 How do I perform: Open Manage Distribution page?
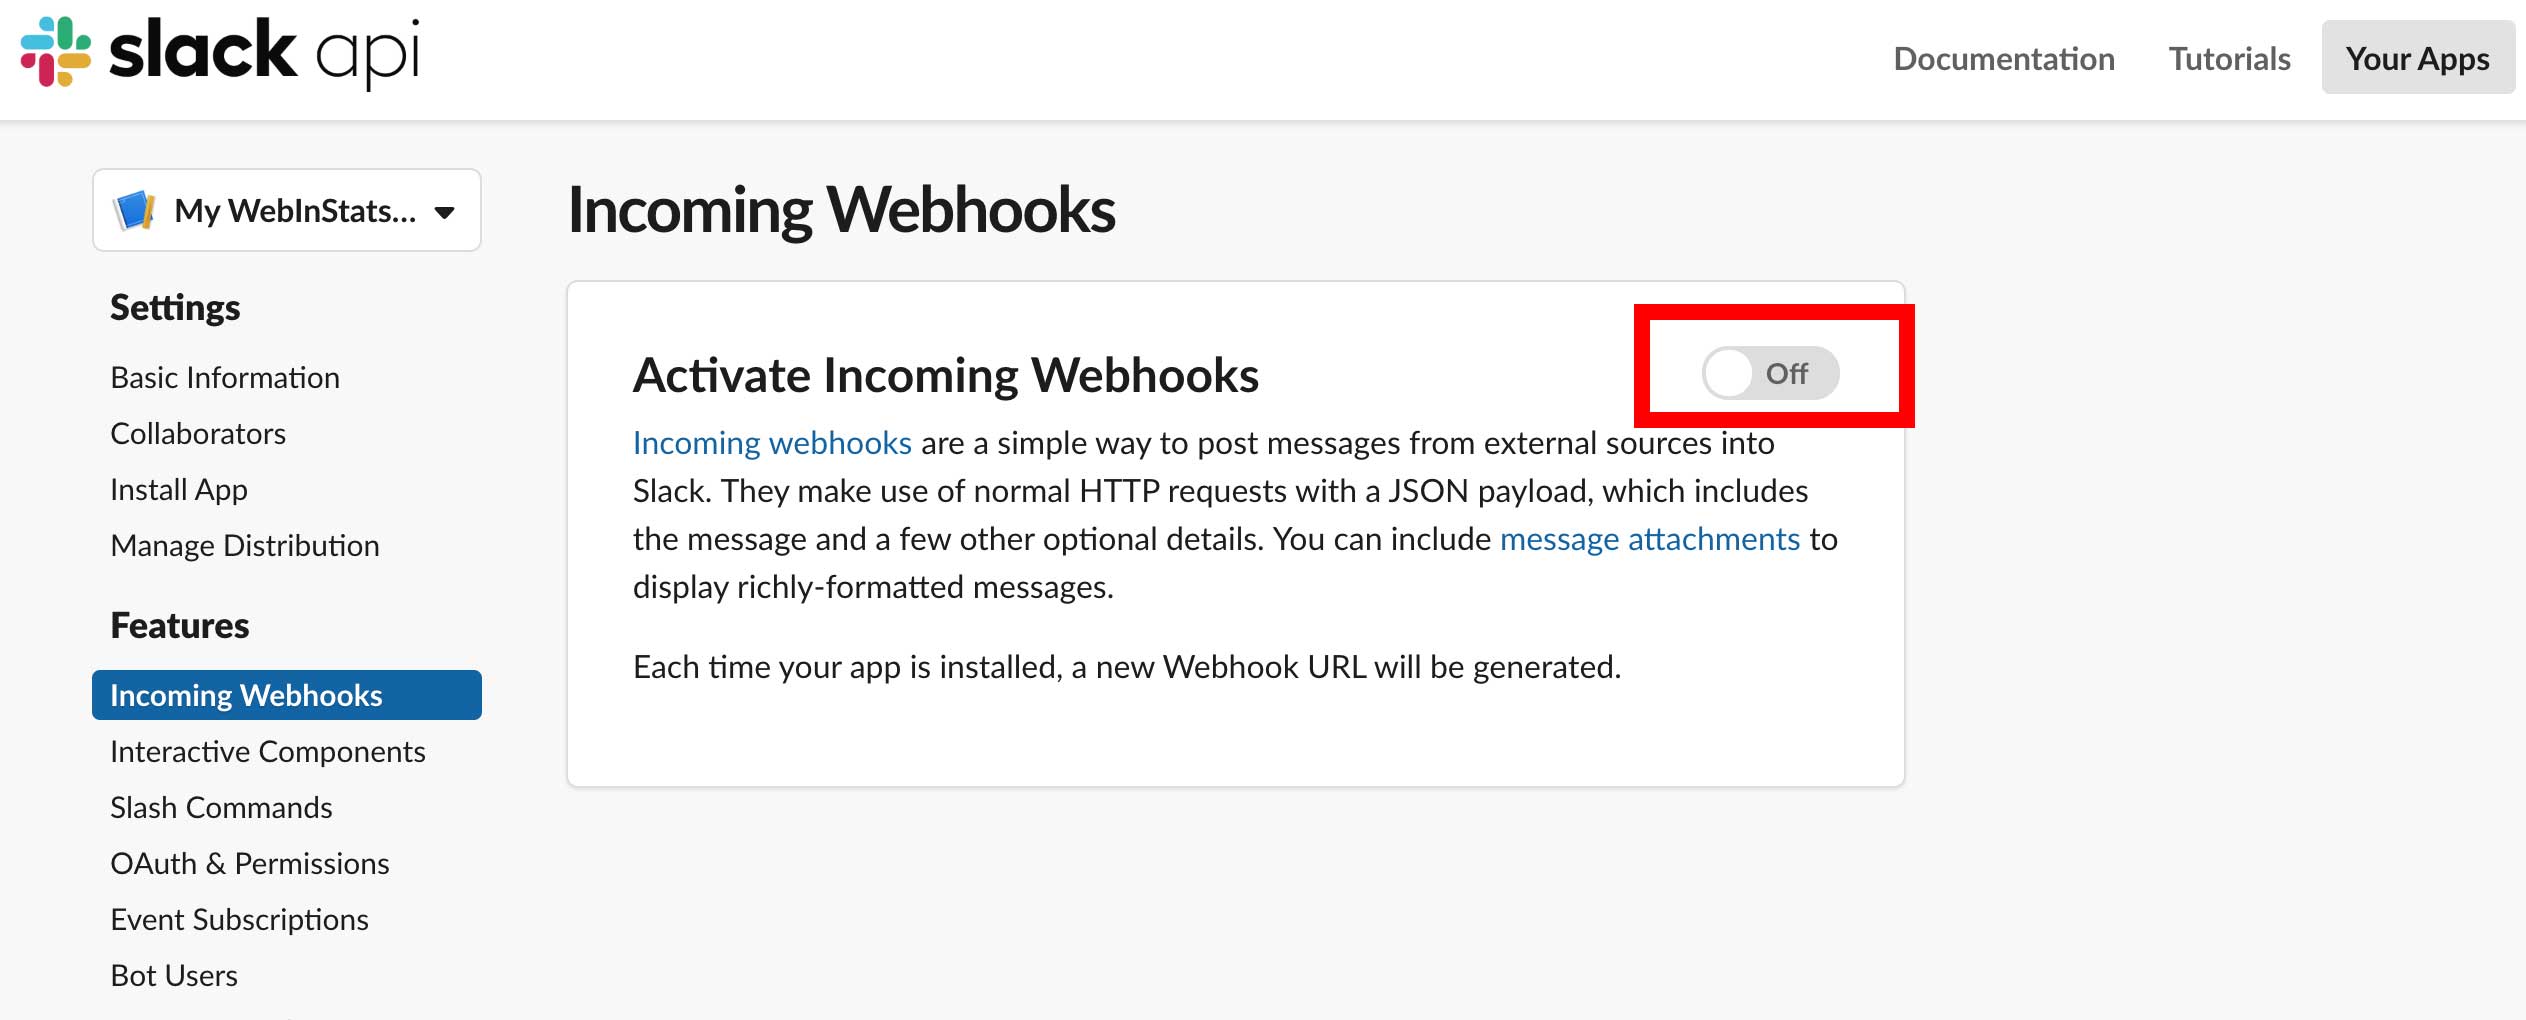[245, 545]
